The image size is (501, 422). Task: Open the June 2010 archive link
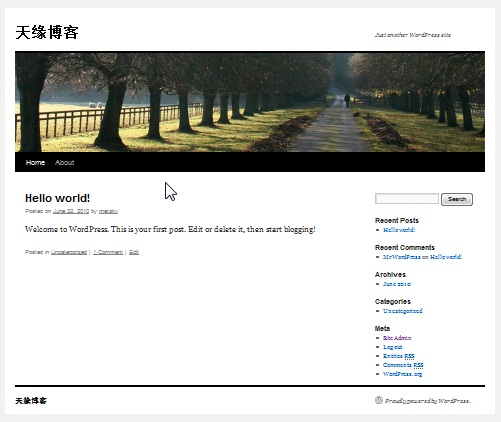point(397,284)
